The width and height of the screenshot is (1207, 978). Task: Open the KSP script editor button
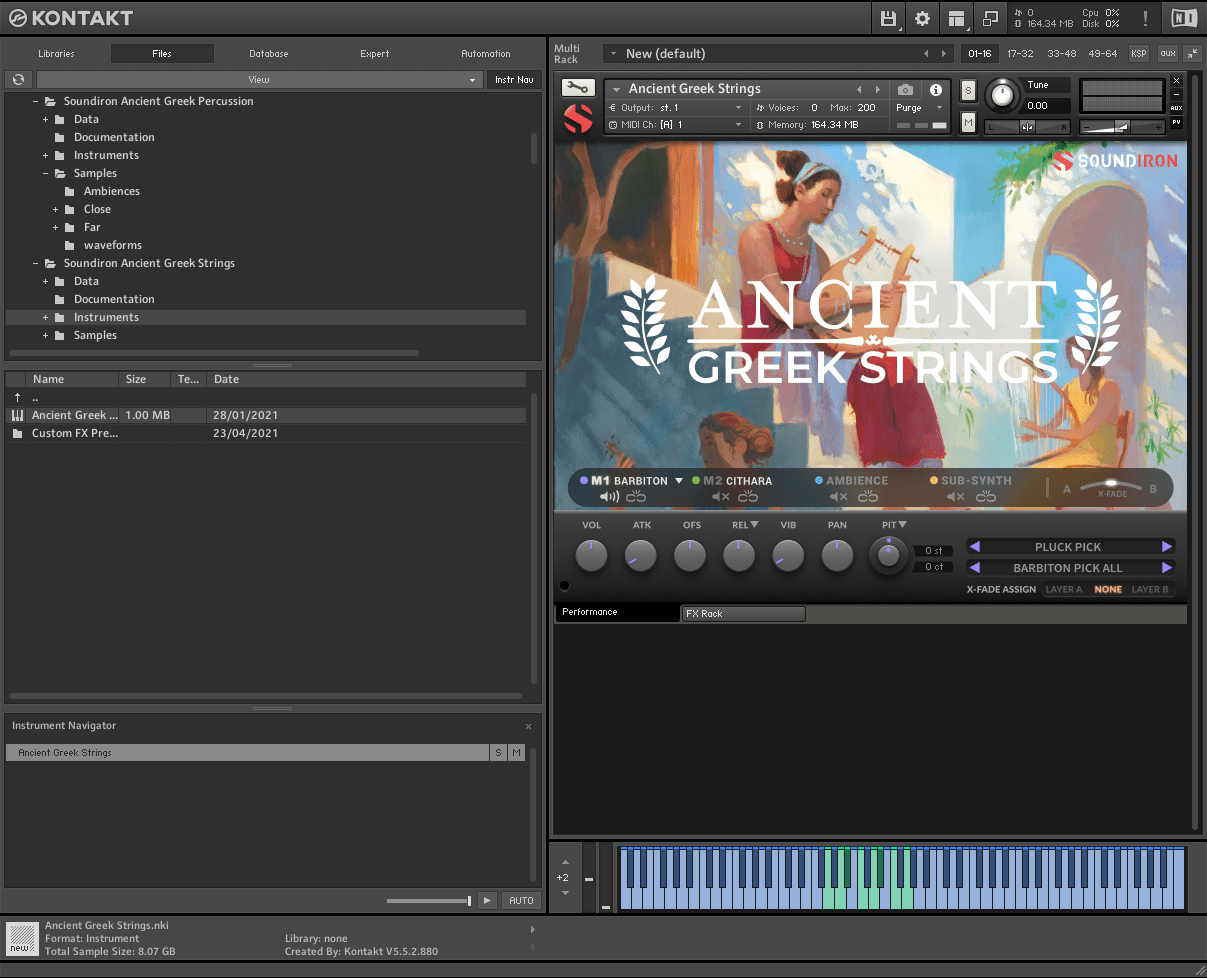point(1139,54)
